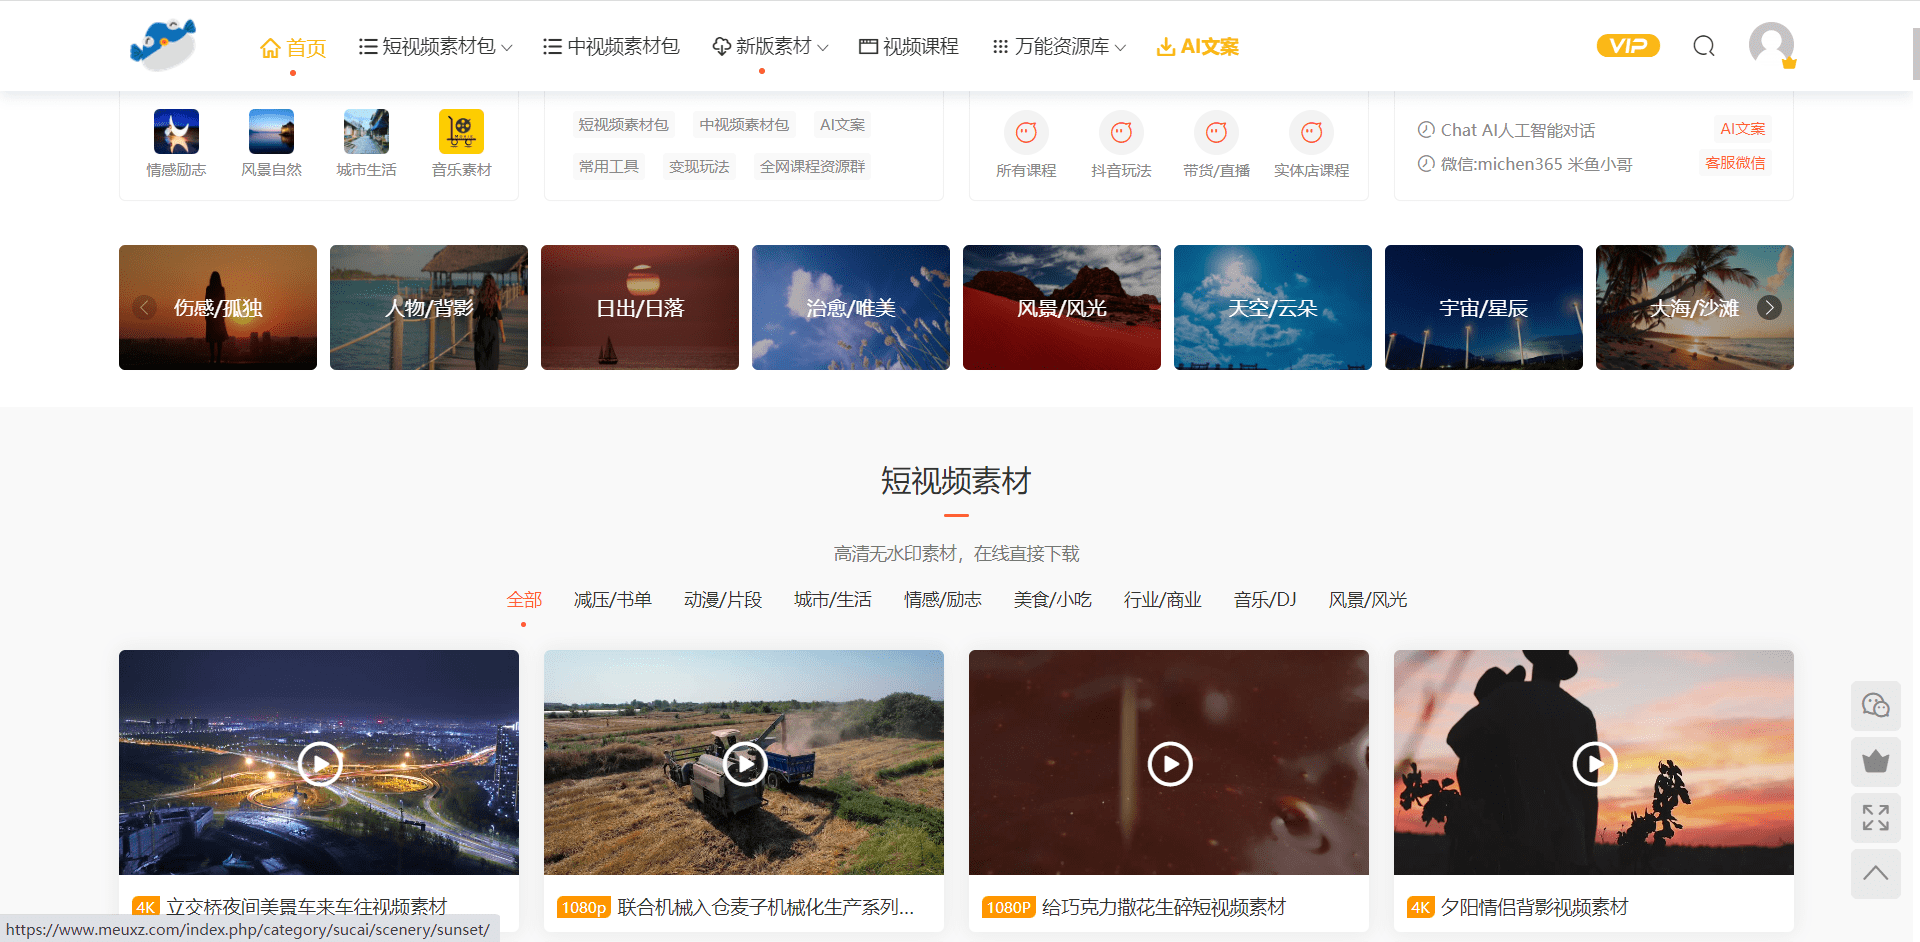The height and width of the screenshot is (942, 1920).
Task: Expand the 新版素材 dropdown menu
Action: coord(770,47)
